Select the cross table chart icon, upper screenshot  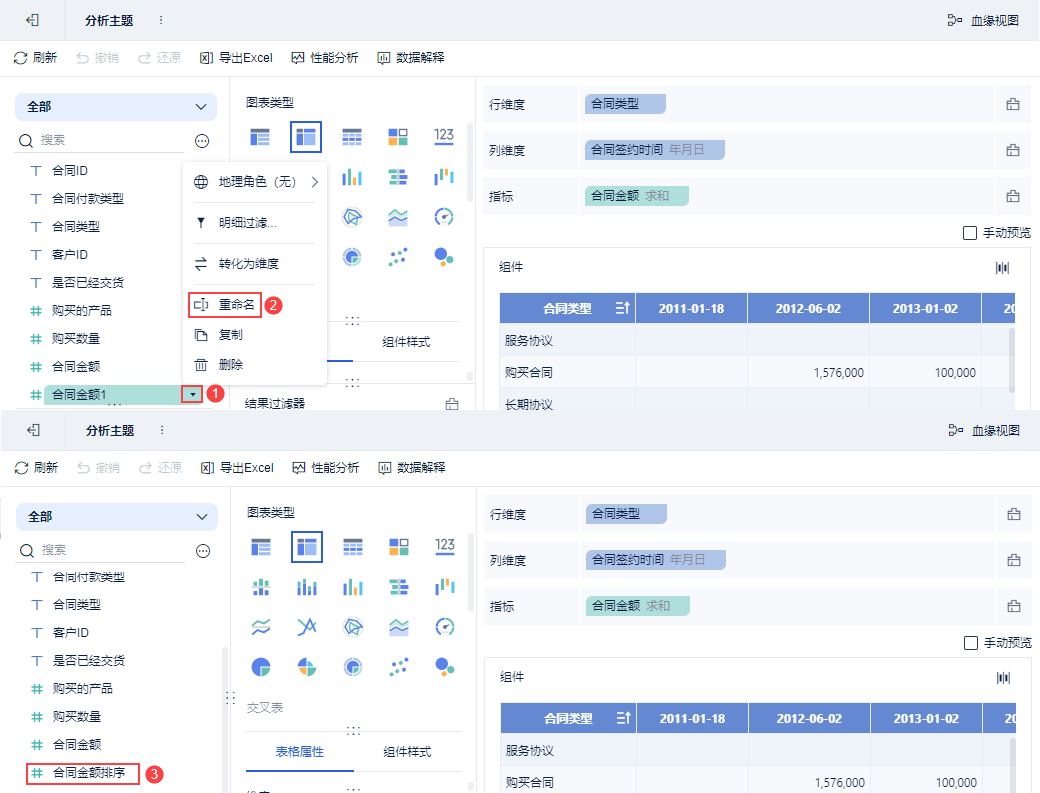click(306, 137)
